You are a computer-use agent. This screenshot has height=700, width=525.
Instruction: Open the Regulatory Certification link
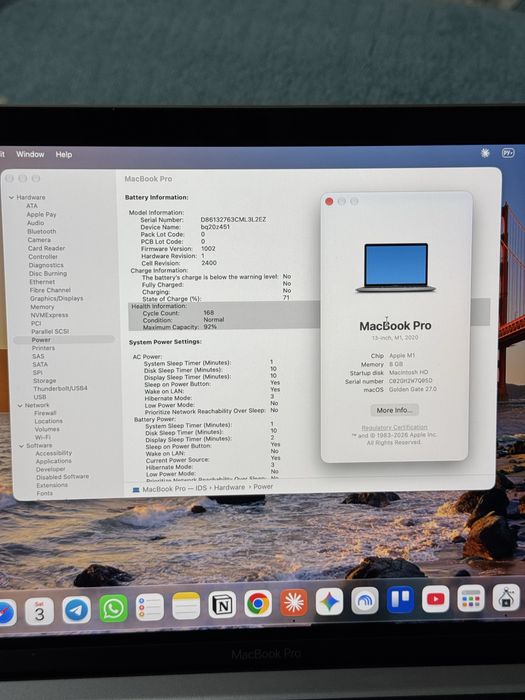(x=394, y=427)
